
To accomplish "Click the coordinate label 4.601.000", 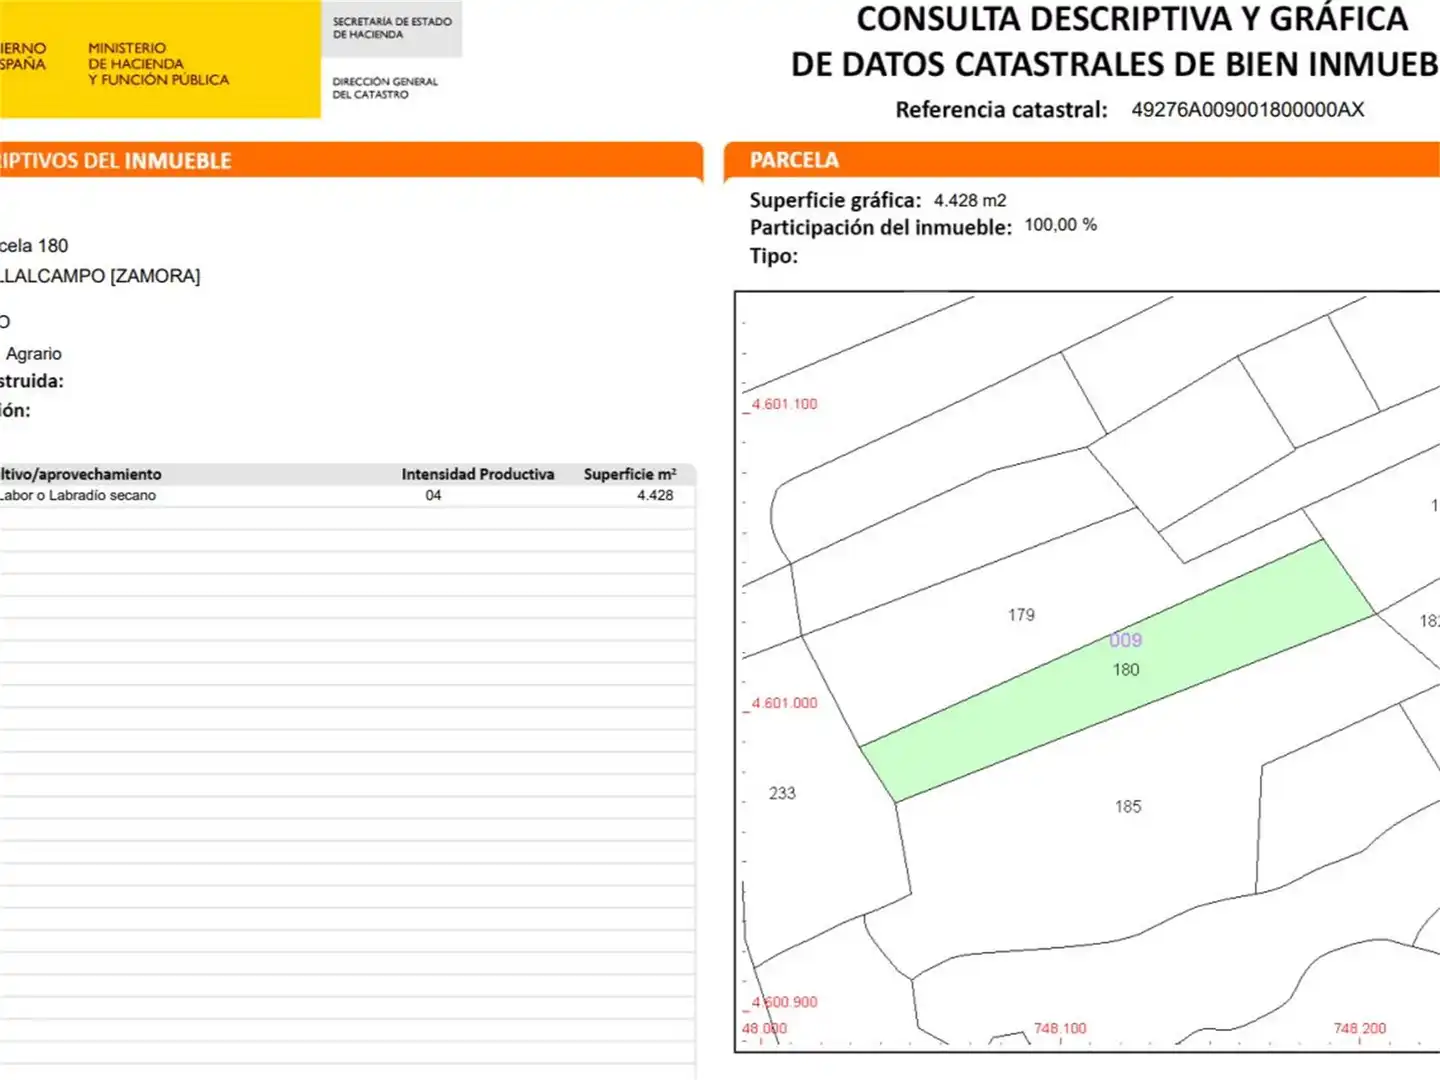I will tap(784, 703).
